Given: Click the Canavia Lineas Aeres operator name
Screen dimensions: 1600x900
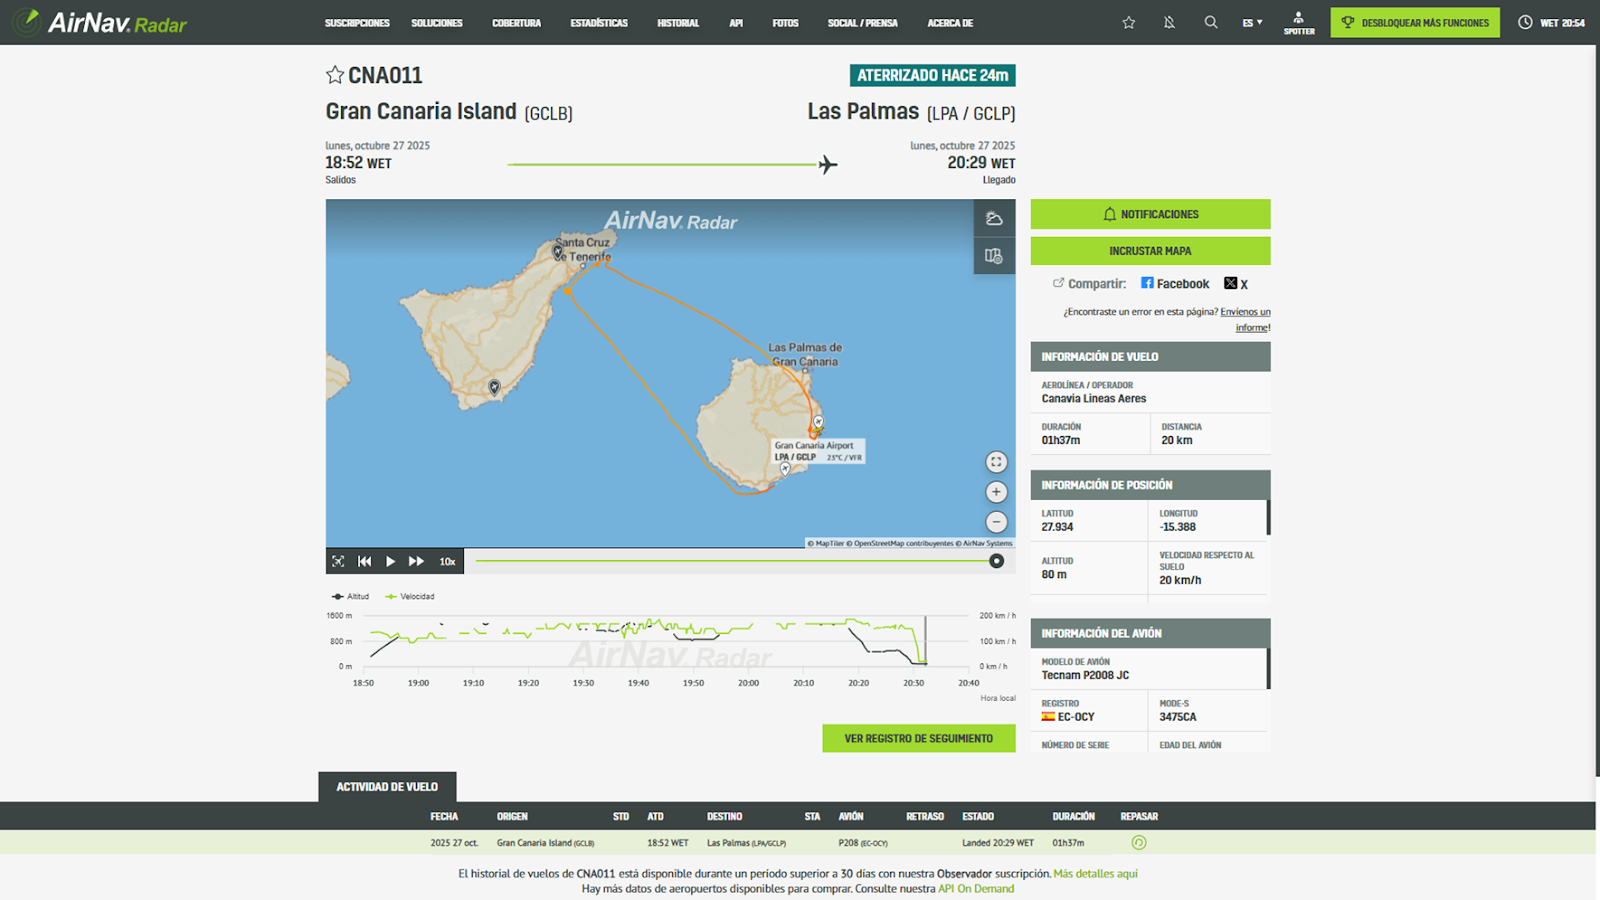Looking at the screenshot, I should pyautogui.click(x=1094, y=399).
